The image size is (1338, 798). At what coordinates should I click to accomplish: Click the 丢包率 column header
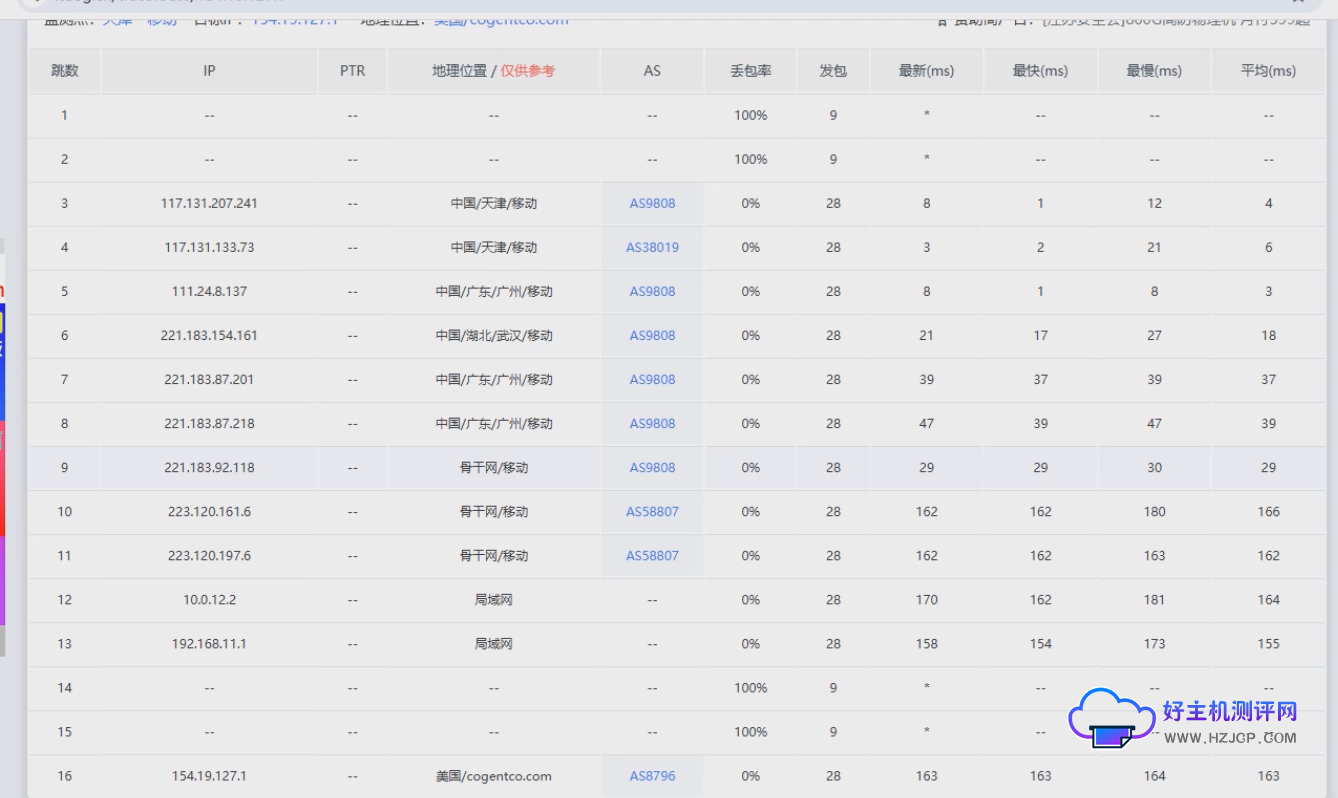[x=750, y=70]
